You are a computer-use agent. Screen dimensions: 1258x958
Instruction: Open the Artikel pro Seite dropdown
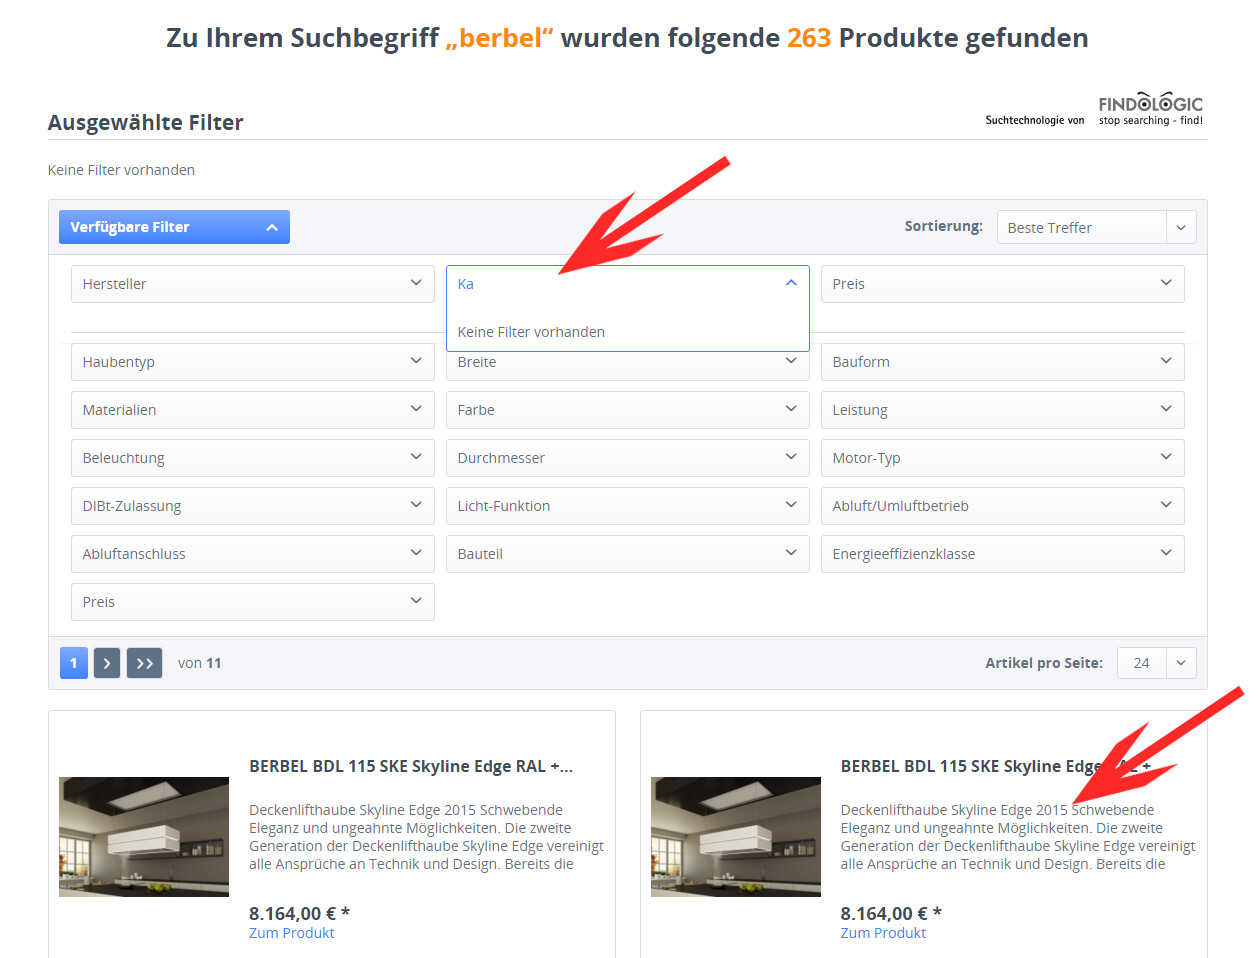pos(1156,663)
